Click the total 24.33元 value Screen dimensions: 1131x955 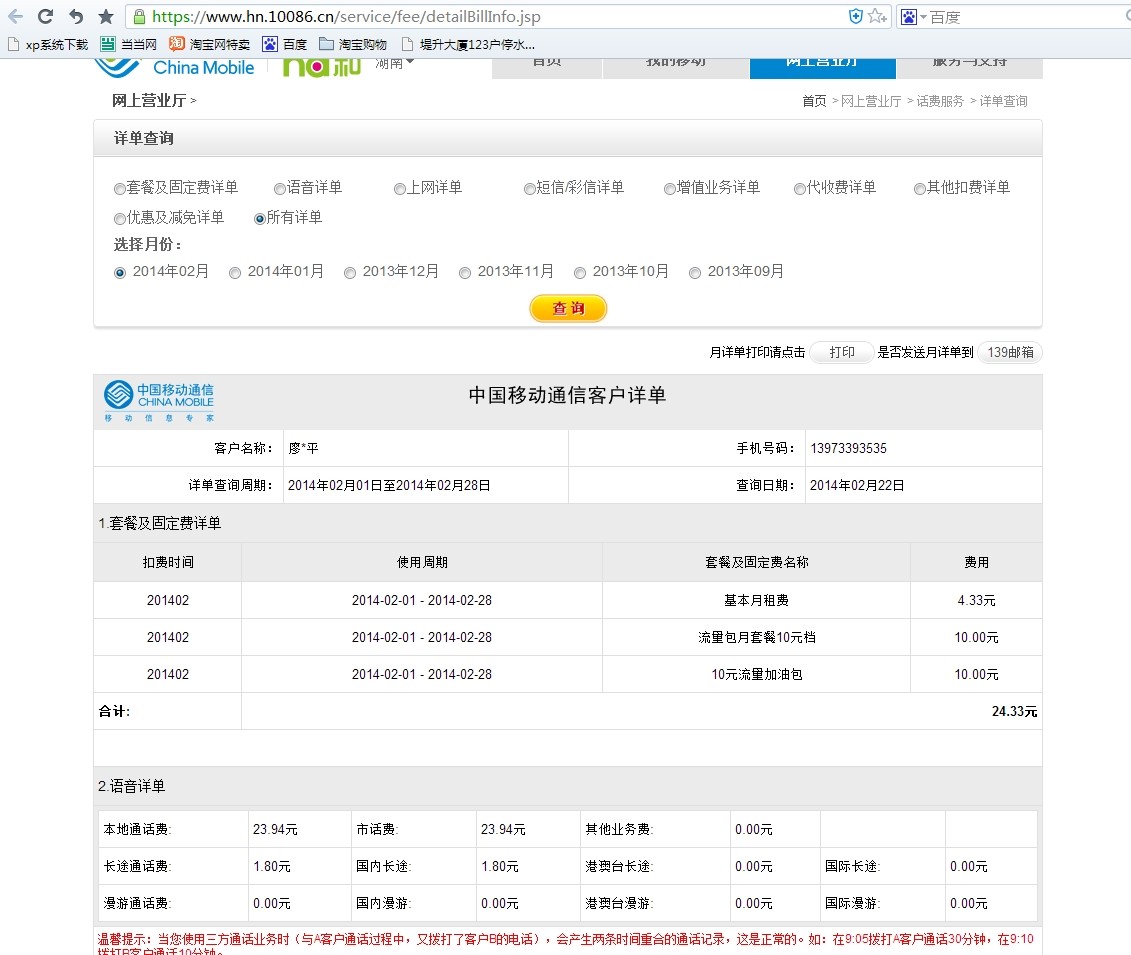click(x=1014, y=711)
